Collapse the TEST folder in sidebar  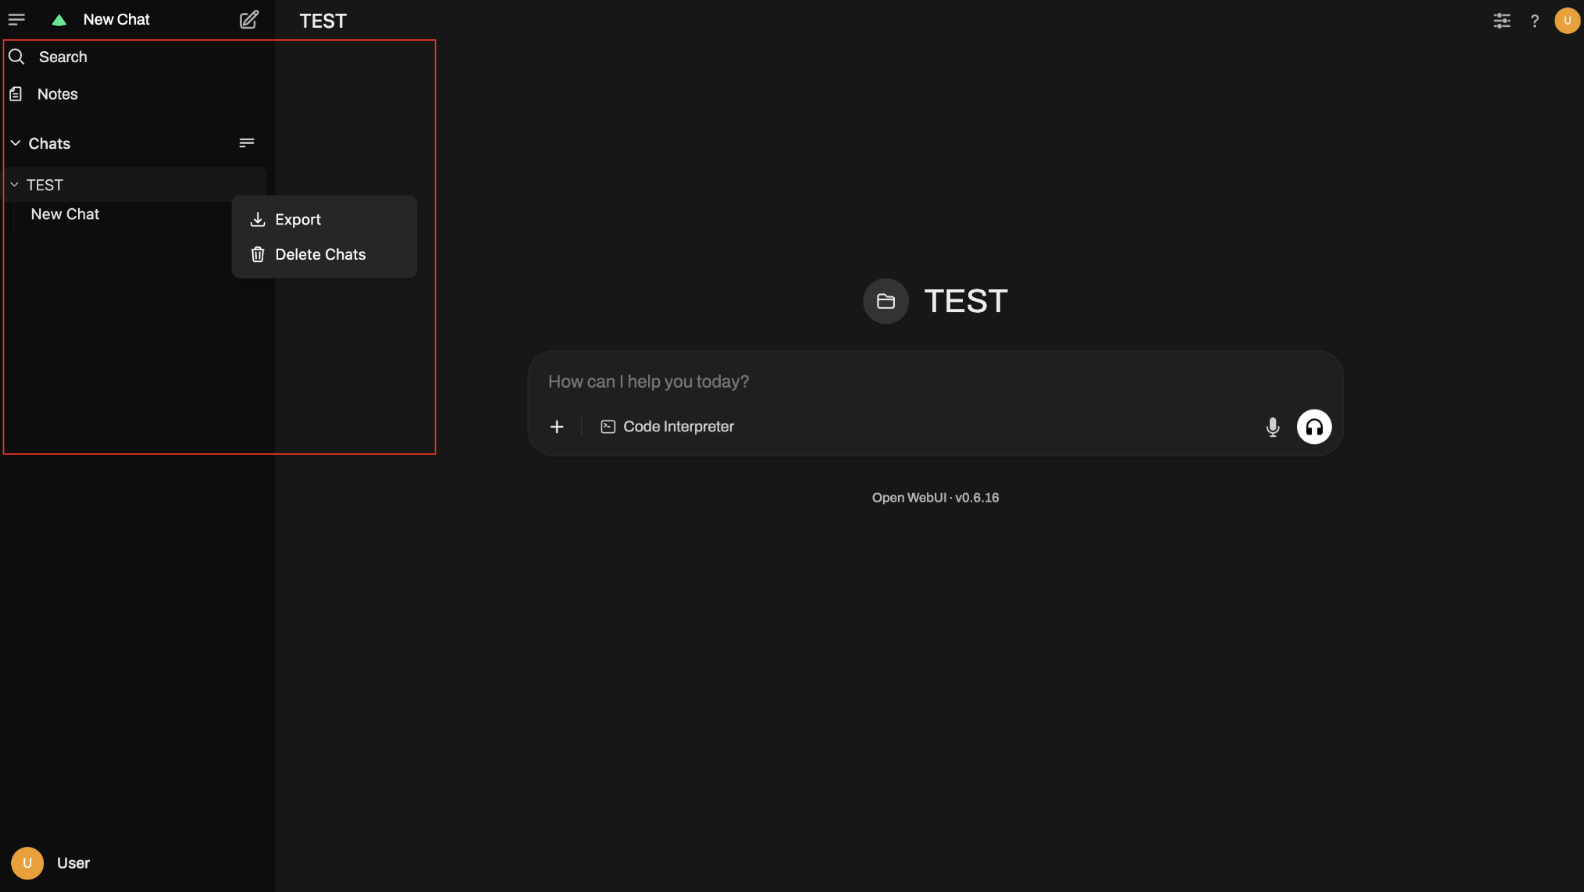click(x=15, y=185)
